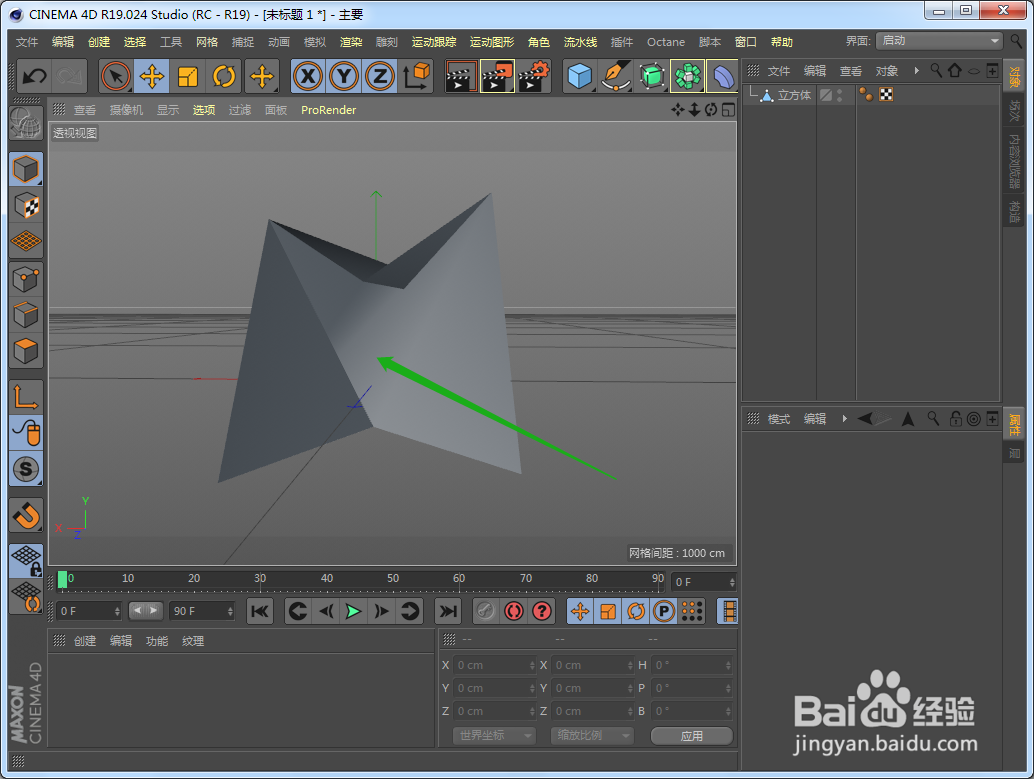Toggle Viewport Solo S button
The height and width of the screenshot is (779, 1034).
[x=26, y=469]
